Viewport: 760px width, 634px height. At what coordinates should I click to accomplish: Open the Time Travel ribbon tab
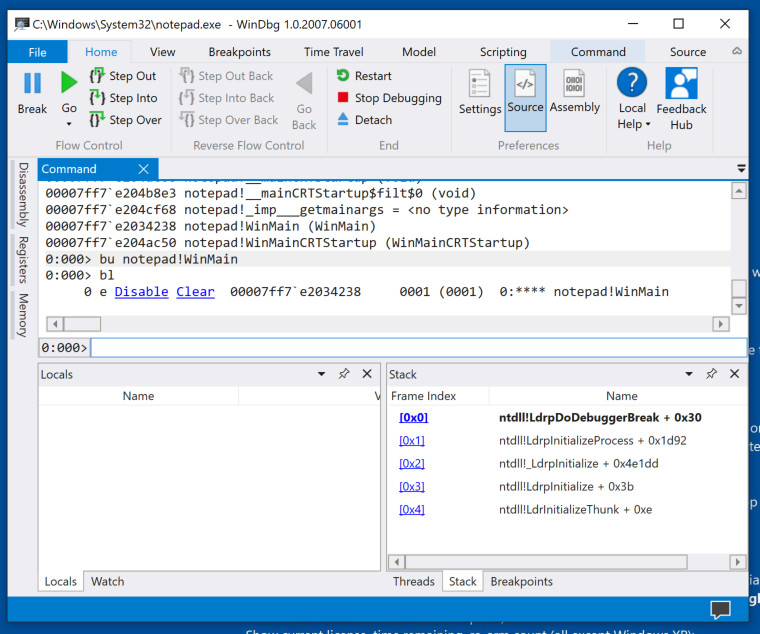click(334, 52)
